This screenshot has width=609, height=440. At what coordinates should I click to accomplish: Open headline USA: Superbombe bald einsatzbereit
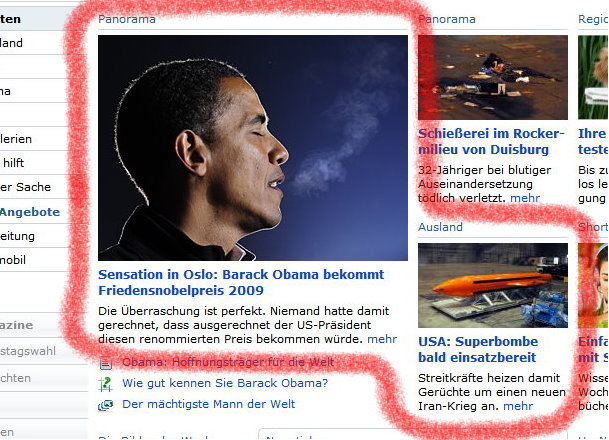pos(478,349)
